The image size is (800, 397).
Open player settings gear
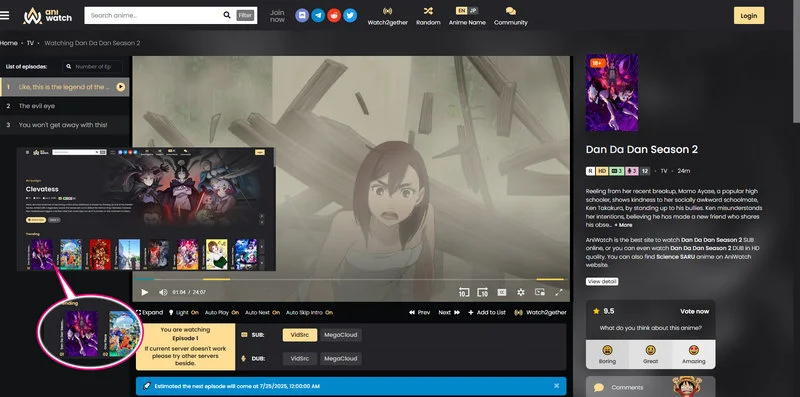pyautogui.click(x=520, y=292)
